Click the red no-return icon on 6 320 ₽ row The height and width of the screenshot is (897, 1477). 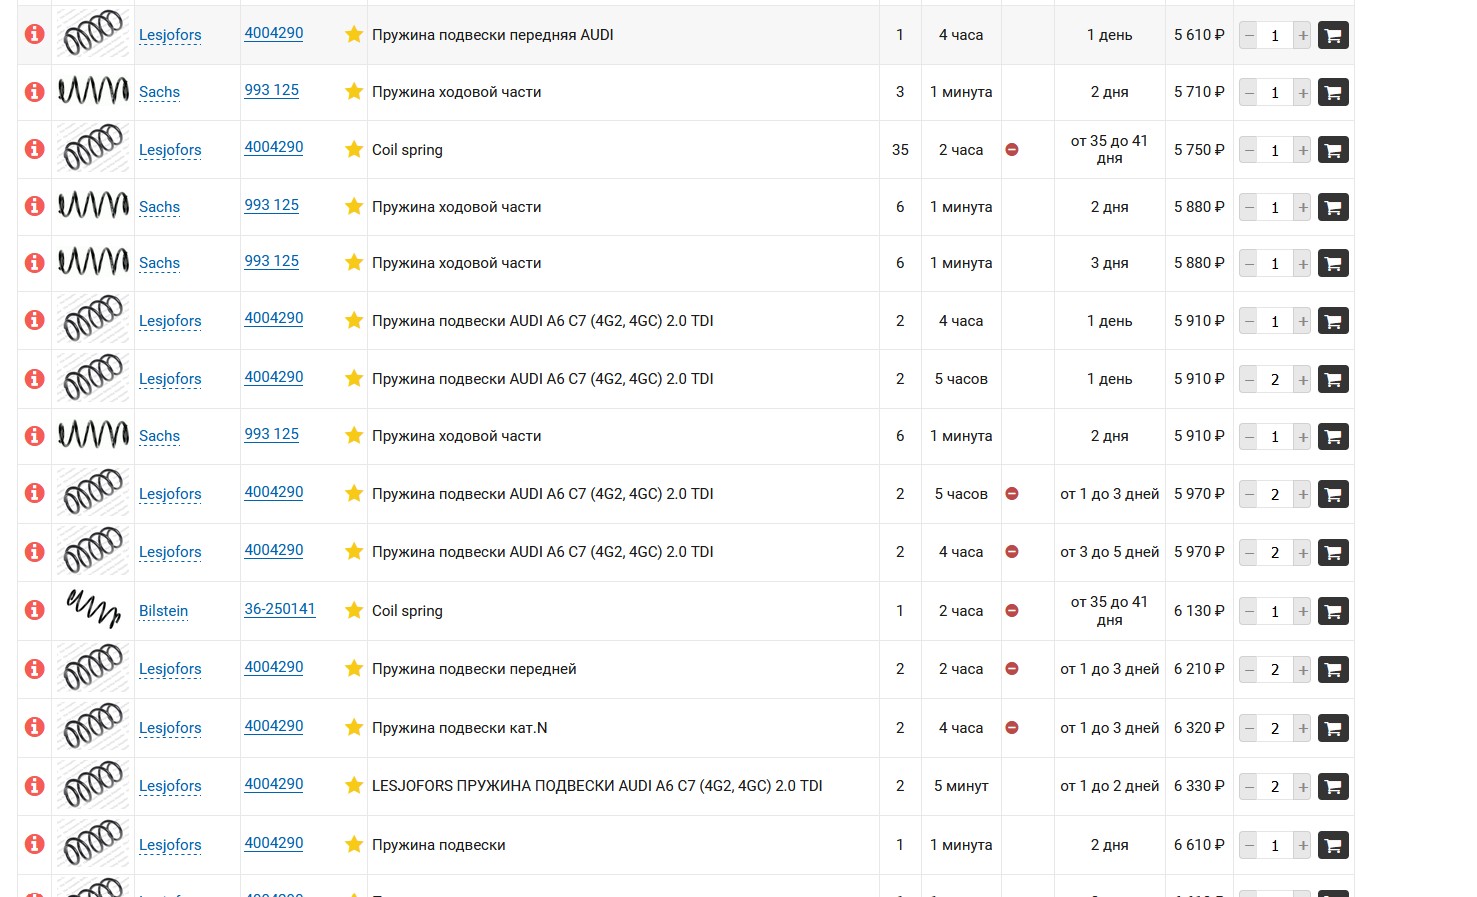(x=1012, y=728)
